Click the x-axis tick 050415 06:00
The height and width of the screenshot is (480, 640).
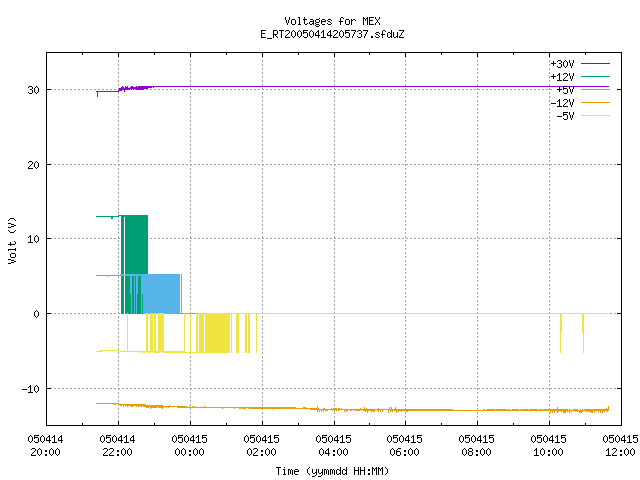pos(404,446)
